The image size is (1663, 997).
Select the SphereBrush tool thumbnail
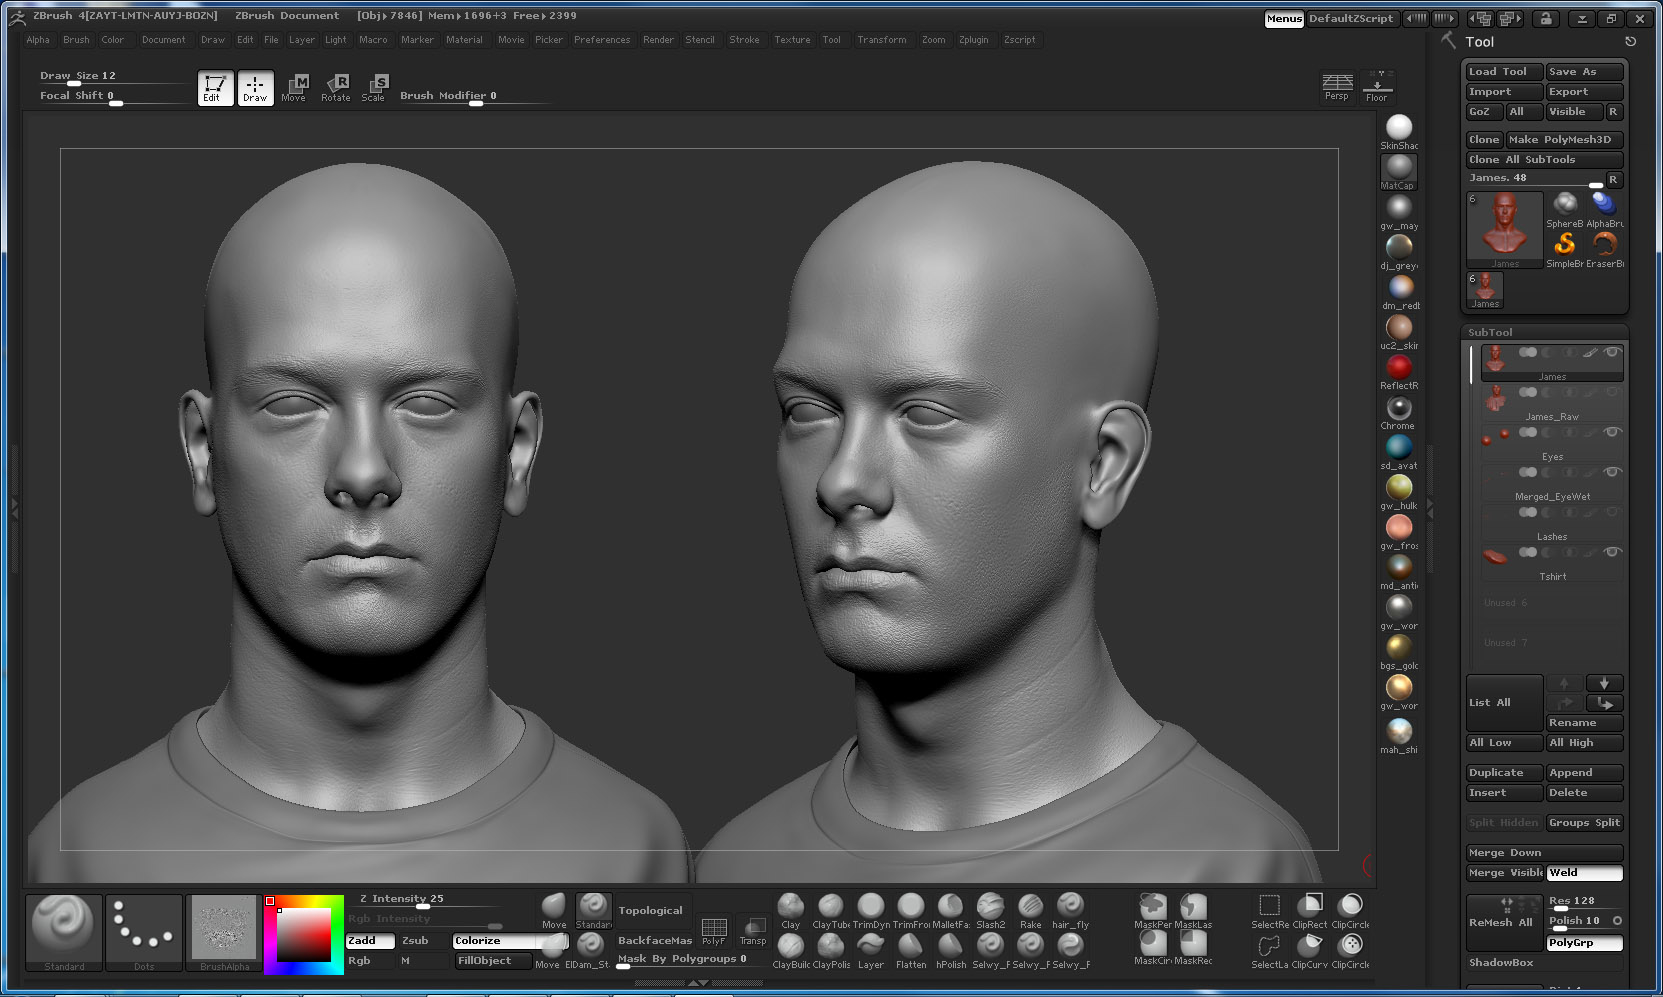[1565, 209]
